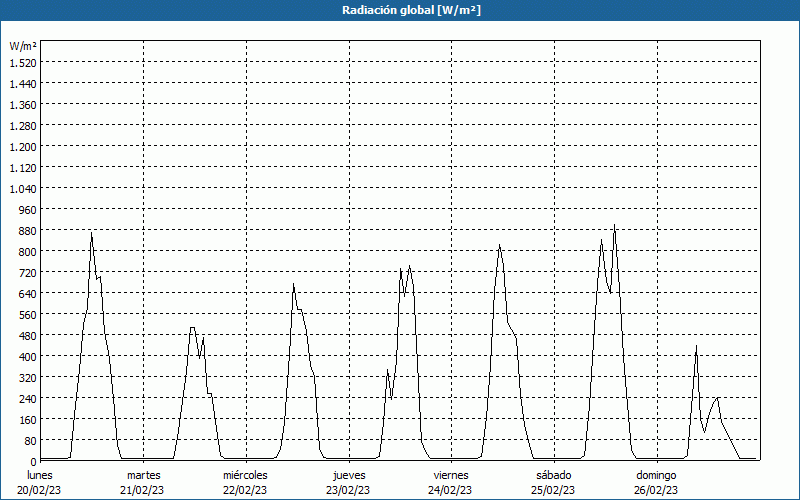Click the '400' y-axis value
This screenshot has width=800, height=500.
coord(28,357)
